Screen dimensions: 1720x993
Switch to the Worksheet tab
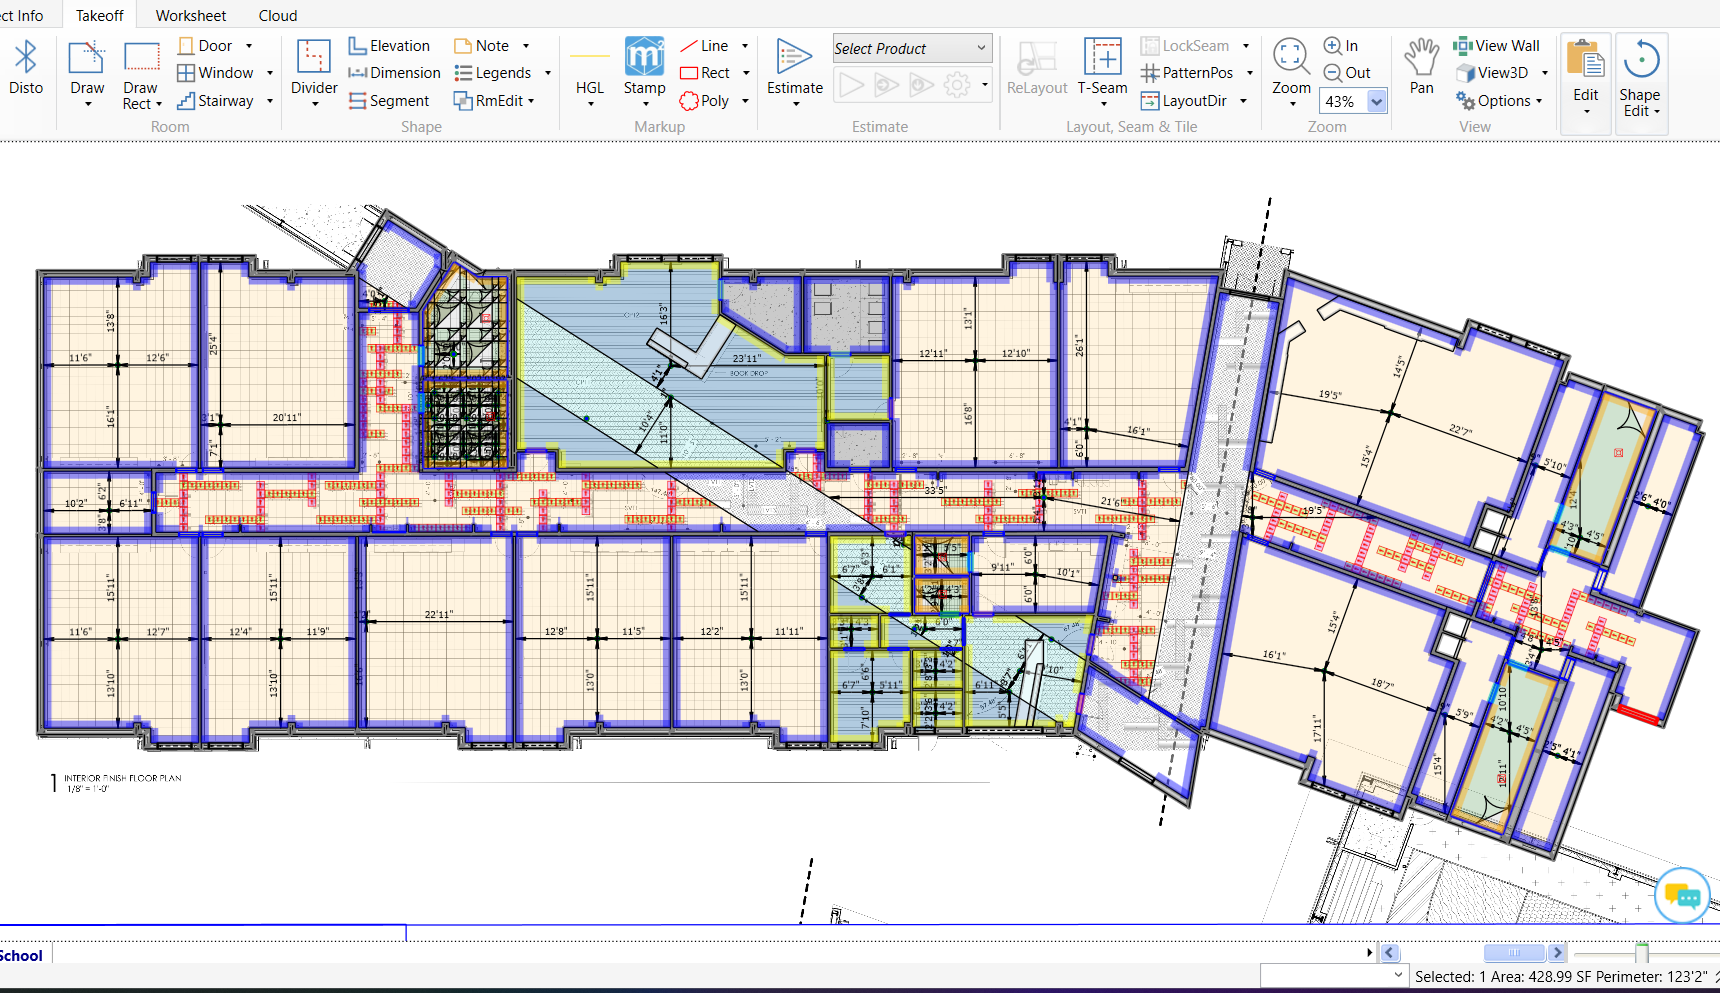[191, 15]
